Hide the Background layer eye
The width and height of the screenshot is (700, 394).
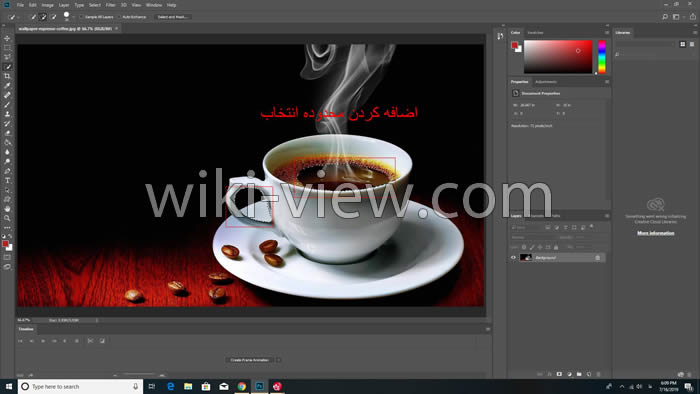(513, 257)
